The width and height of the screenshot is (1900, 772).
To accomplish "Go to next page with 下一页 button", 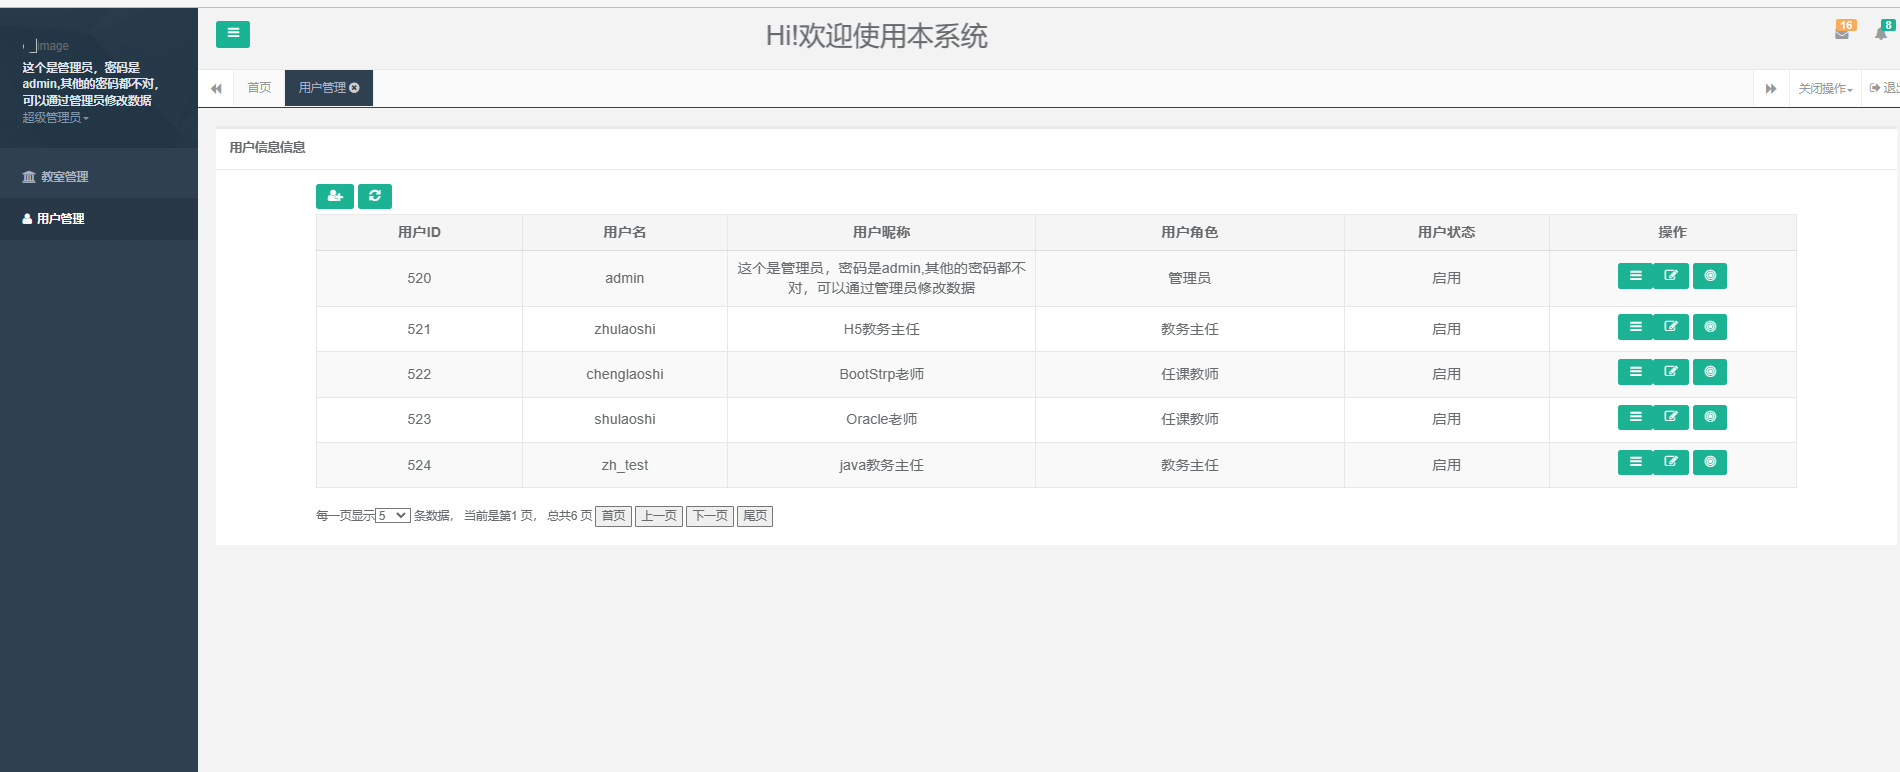I will tap(710, 516).
